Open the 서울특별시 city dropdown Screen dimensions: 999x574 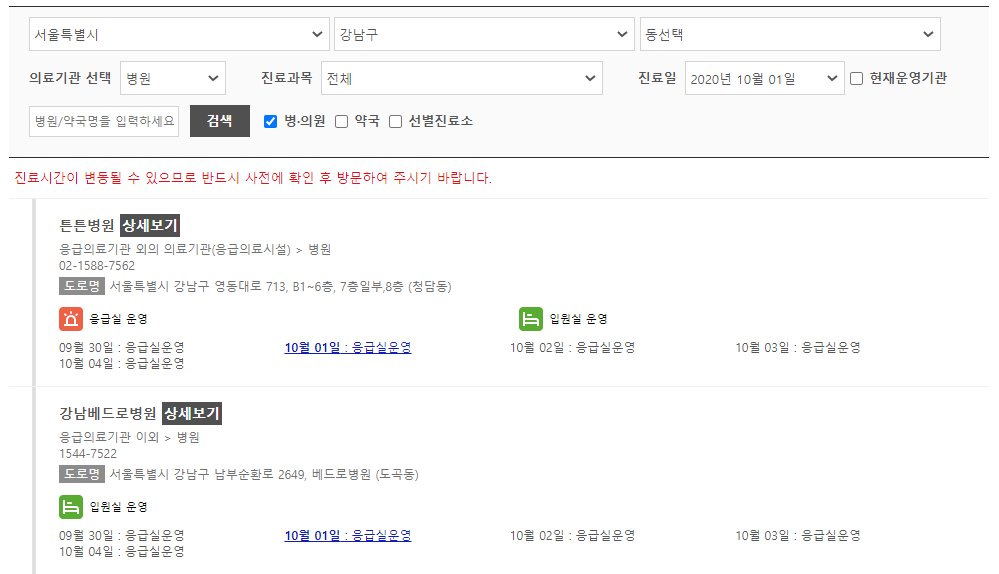(x=179, y=34)
